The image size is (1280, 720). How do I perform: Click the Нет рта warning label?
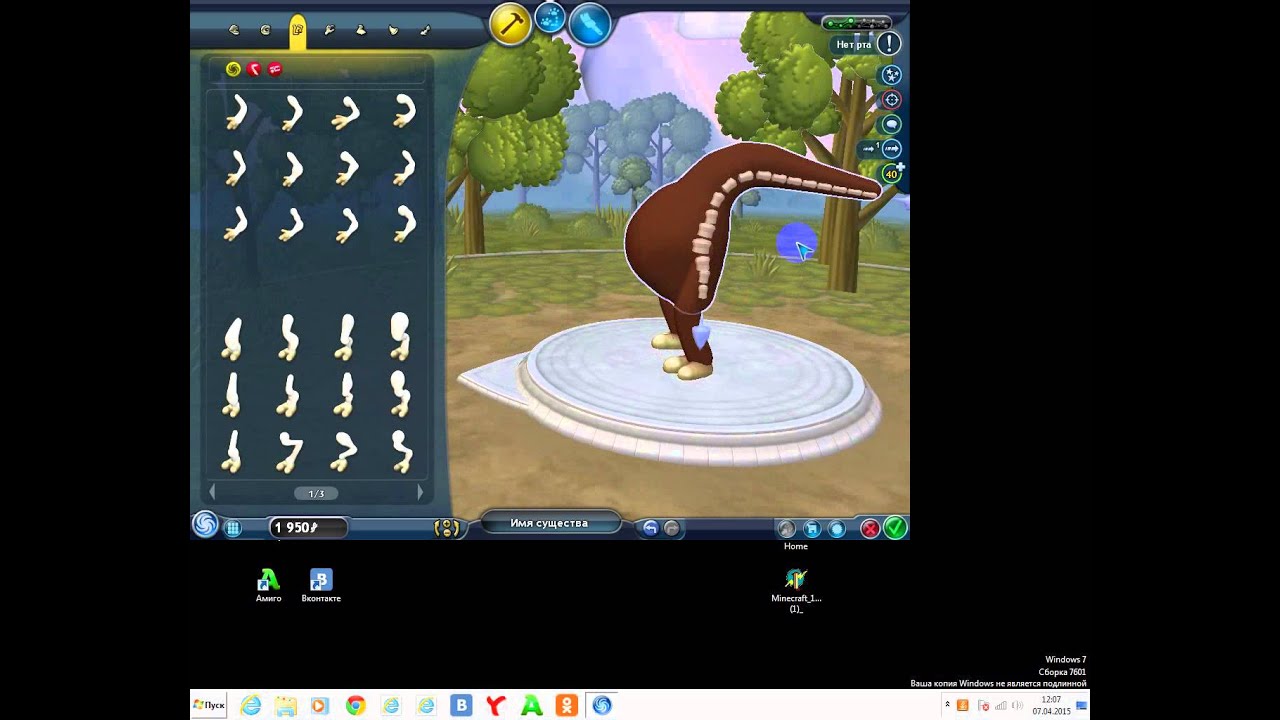pyautogui.click(x=853, y=45)
